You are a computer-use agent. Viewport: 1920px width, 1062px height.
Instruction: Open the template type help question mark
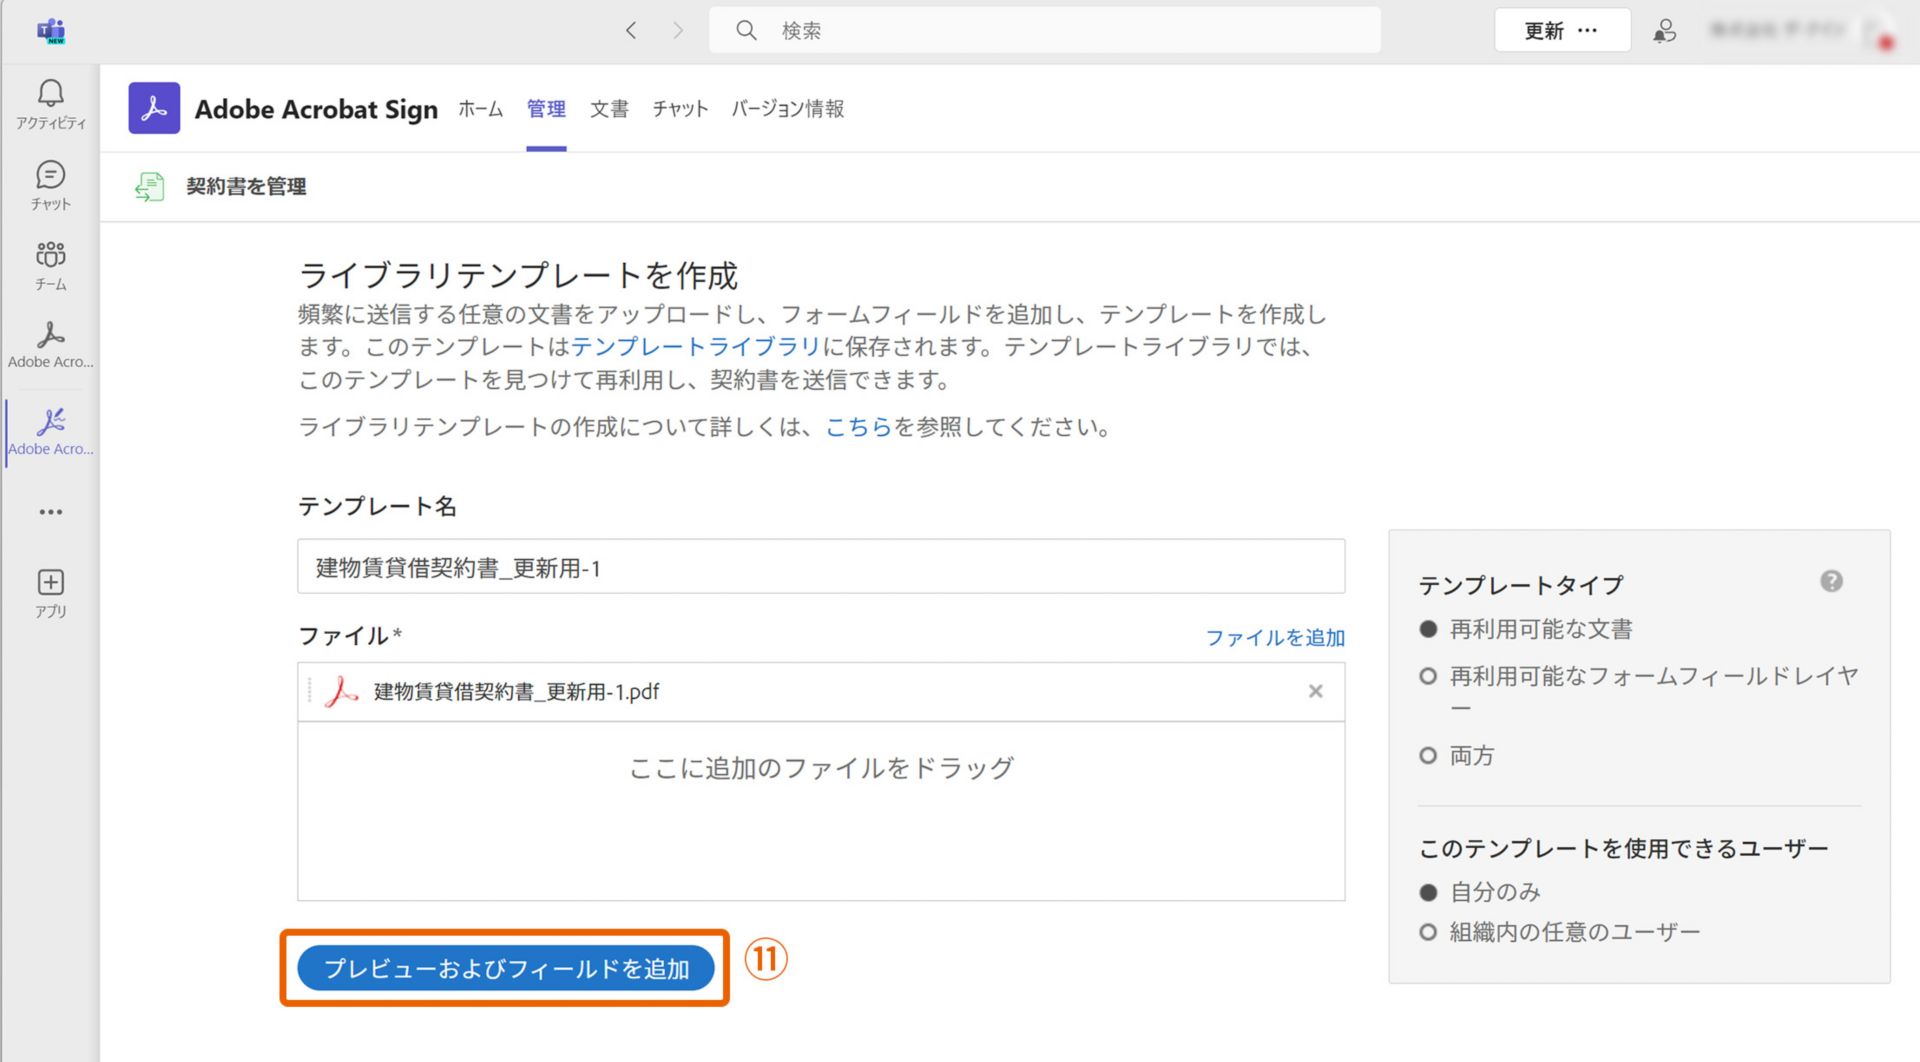point(1831,581)
